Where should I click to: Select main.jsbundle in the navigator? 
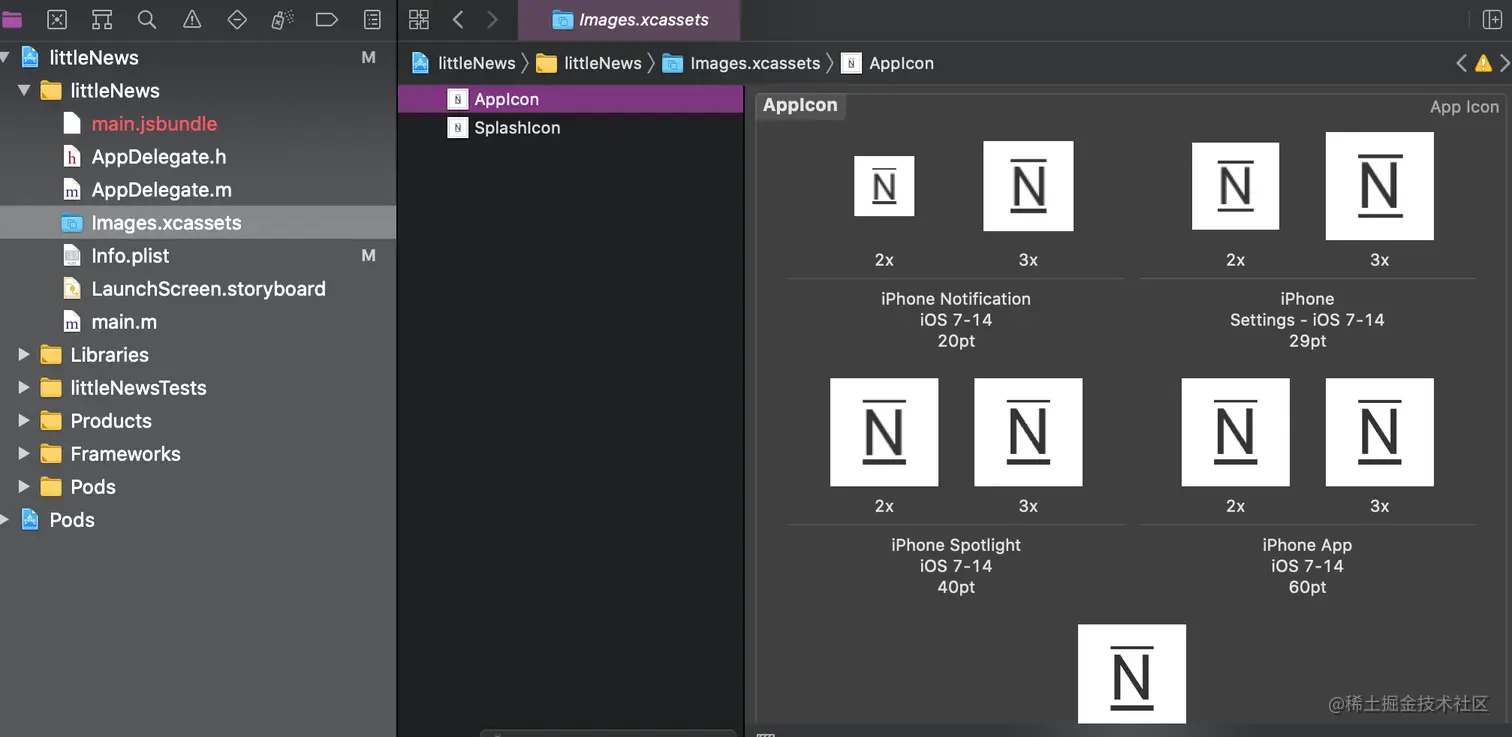pyautogui.click(x=198, y=124)
